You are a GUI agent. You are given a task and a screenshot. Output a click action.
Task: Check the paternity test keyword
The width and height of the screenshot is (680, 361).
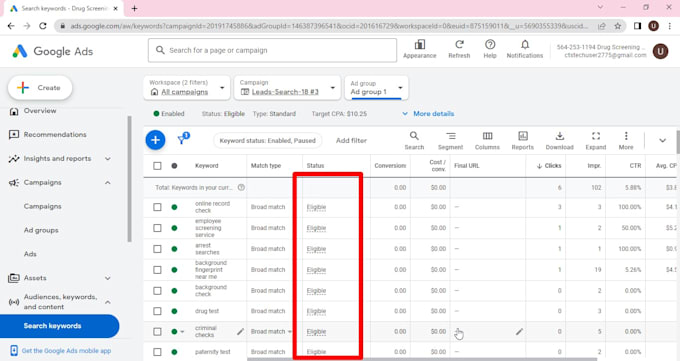(x=157, y=352)
